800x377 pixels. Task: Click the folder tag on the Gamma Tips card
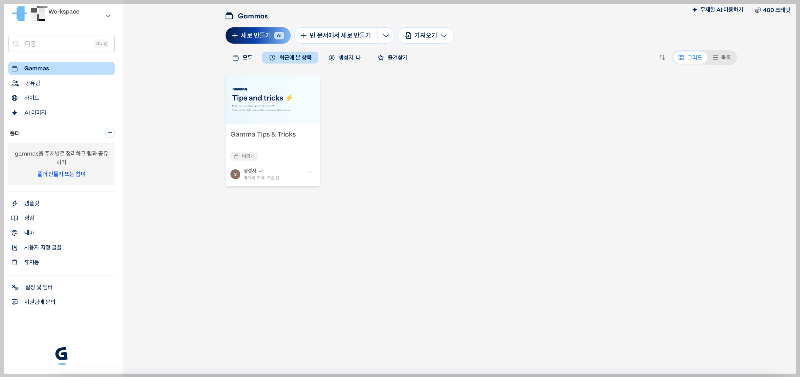click(x=244, y=156)
